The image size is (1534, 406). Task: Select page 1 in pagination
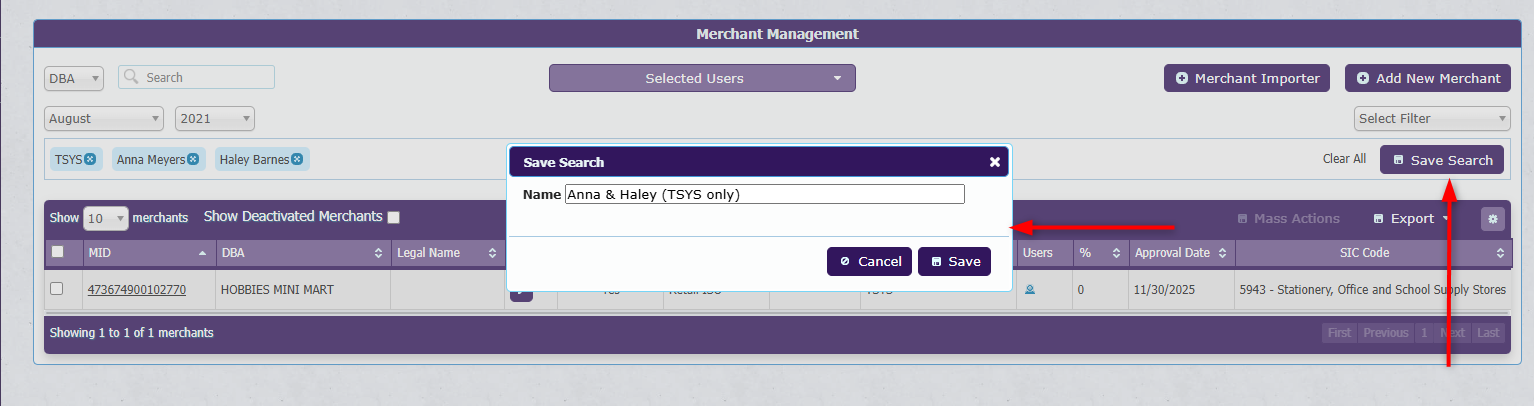(x=1424, y=333)
